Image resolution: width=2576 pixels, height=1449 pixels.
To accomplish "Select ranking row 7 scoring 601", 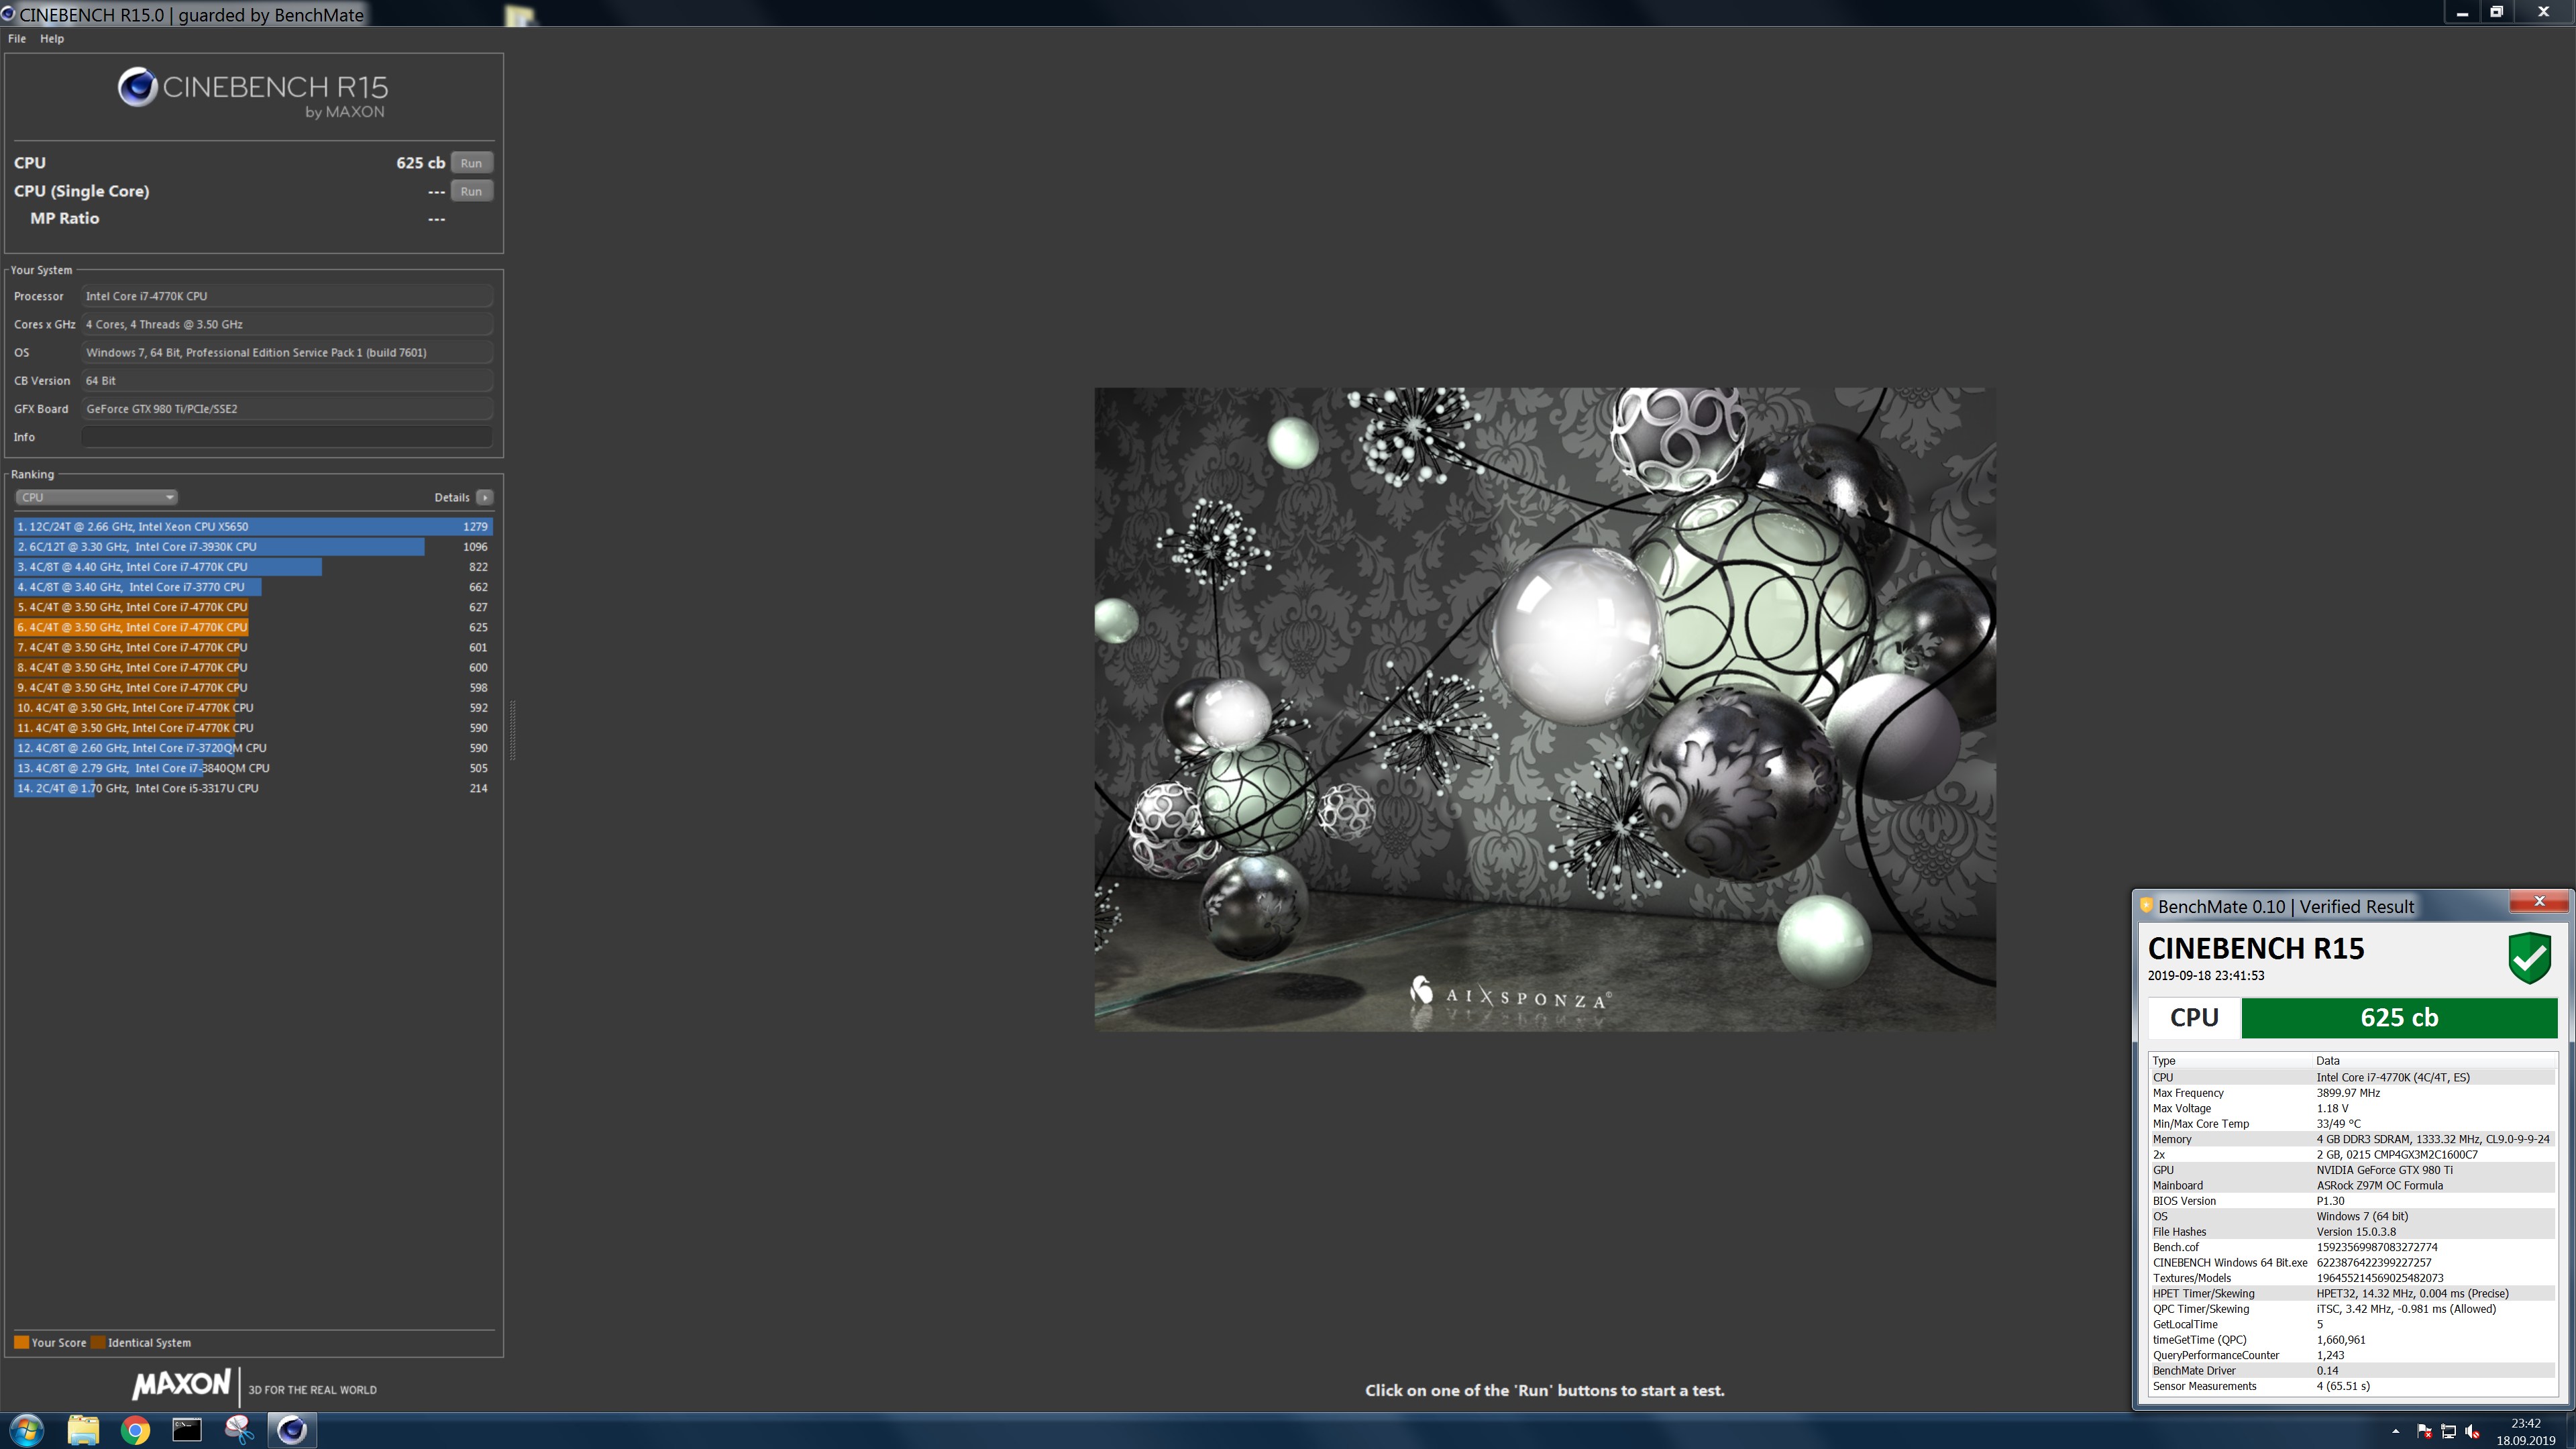I will 254,647.
